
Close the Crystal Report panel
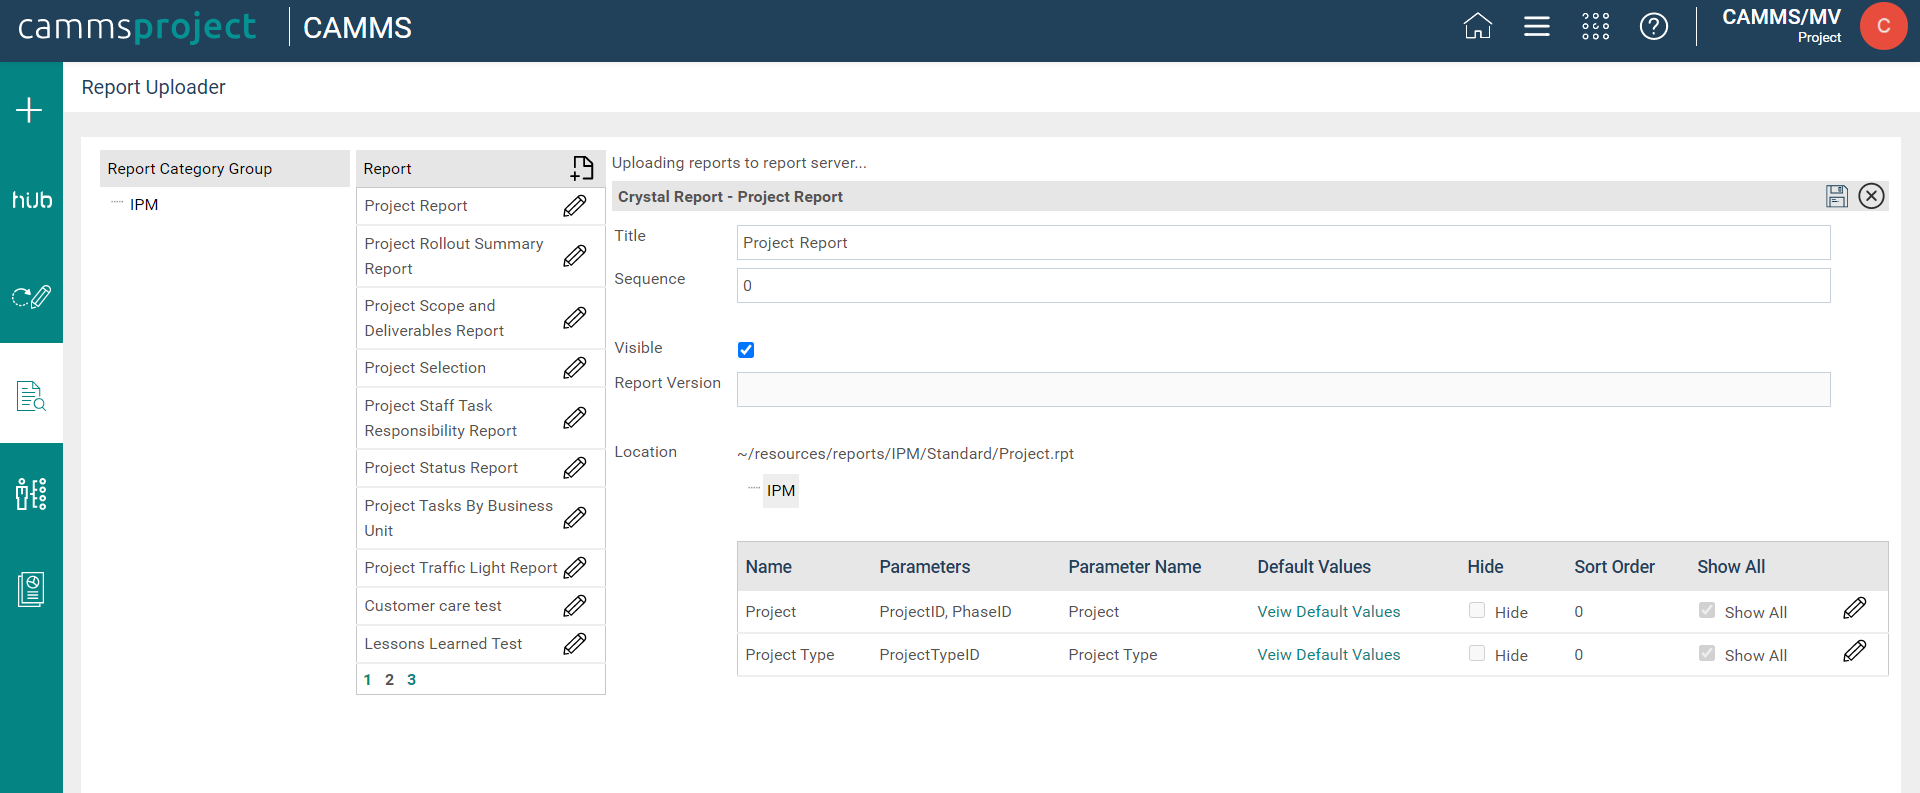[1871, 196]
